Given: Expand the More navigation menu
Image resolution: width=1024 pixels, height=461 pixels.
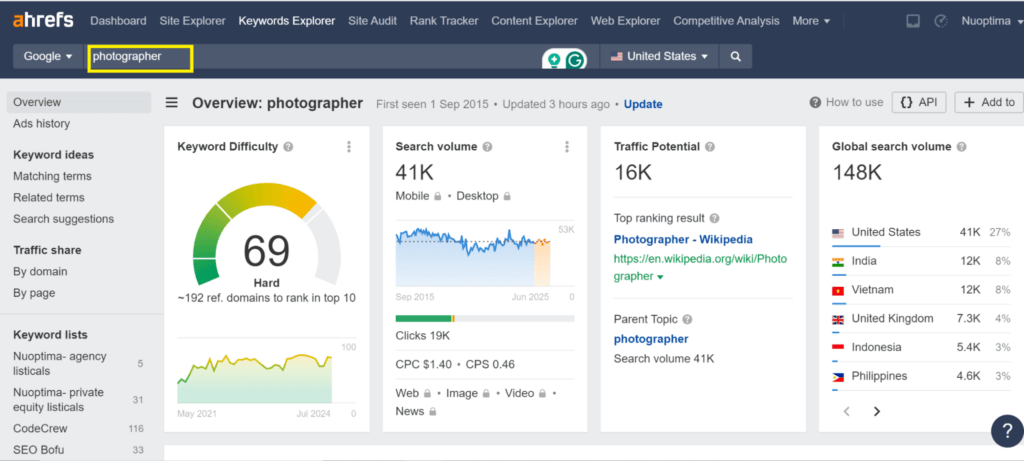Looking at the screenshot, I should (811, 21).
